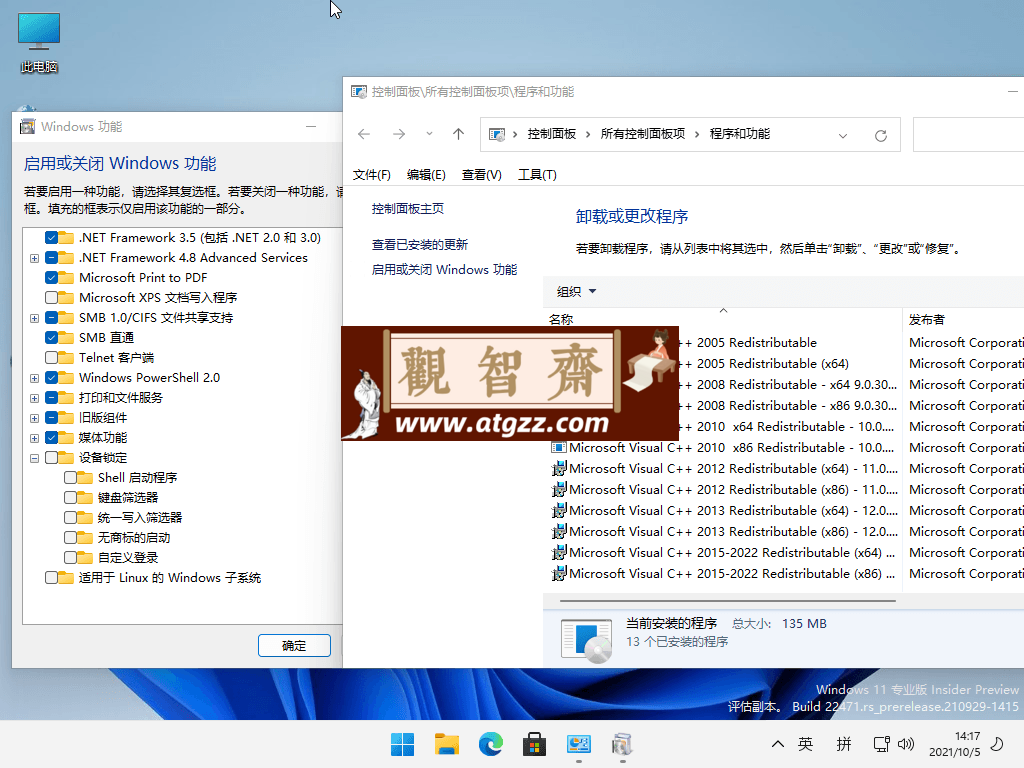
Task: Expand 打印和文件服务 node
Action: (x=34, y=398)
